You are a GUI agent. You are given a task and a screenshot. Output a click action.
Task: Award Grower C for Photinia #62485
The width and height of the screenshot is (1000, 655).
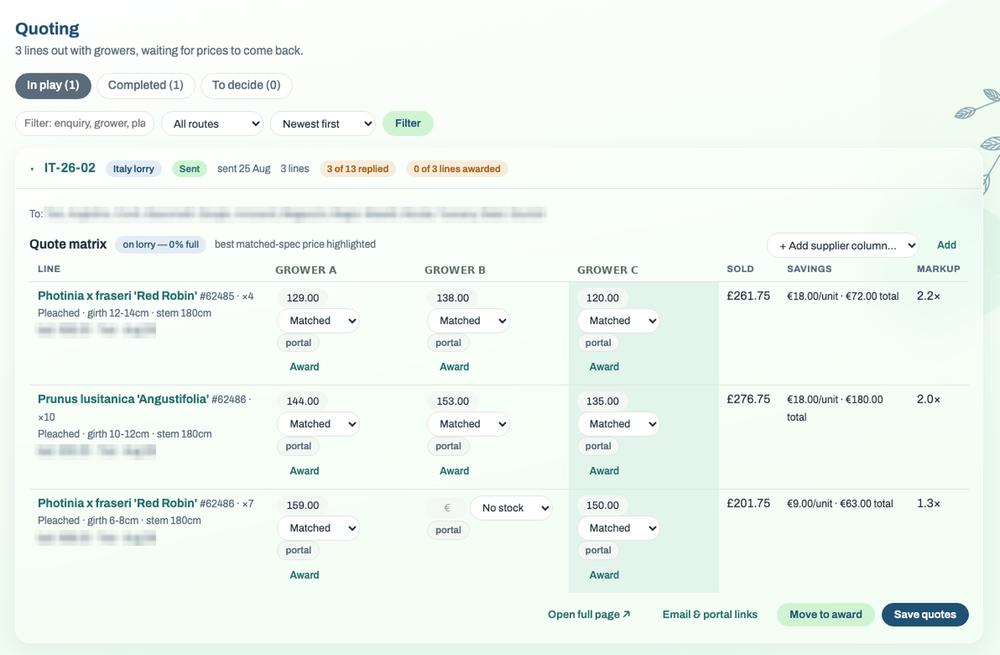(604, 367)
